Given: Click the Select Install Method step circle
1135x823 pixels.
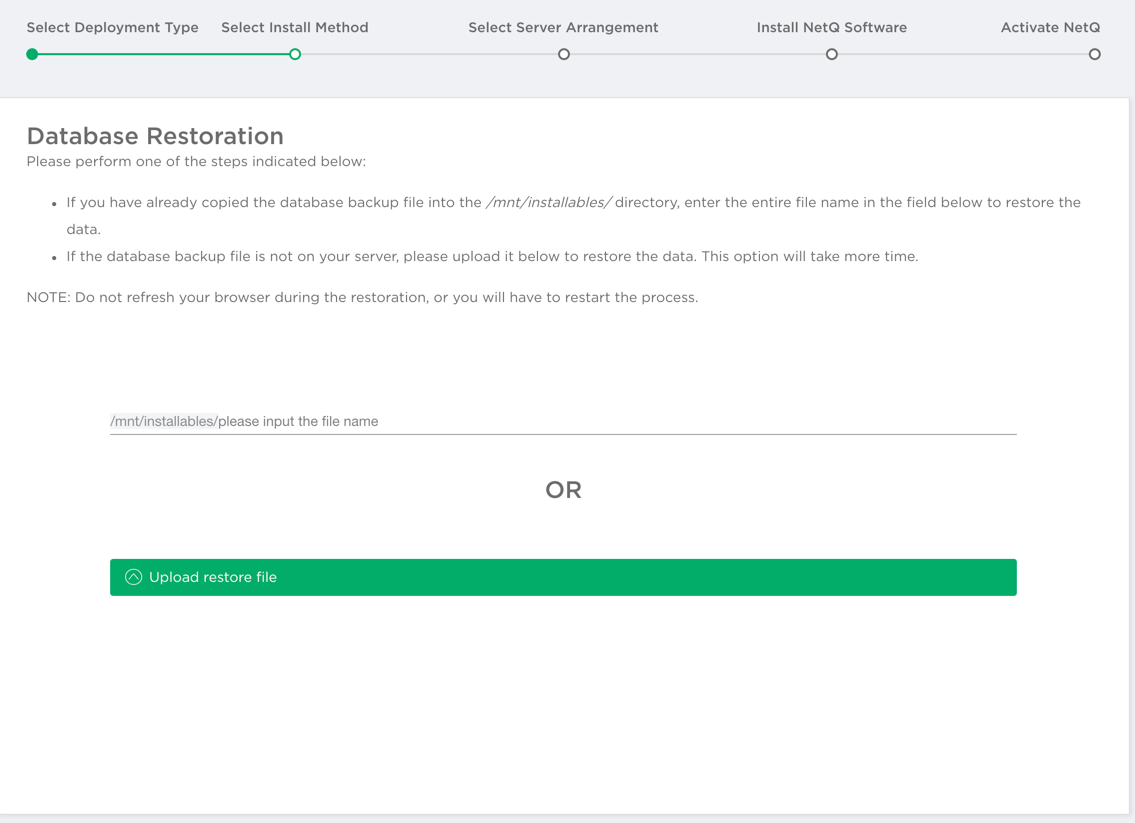Looking at the screenshot, I should pyautogui.click(x=295, y=54).
